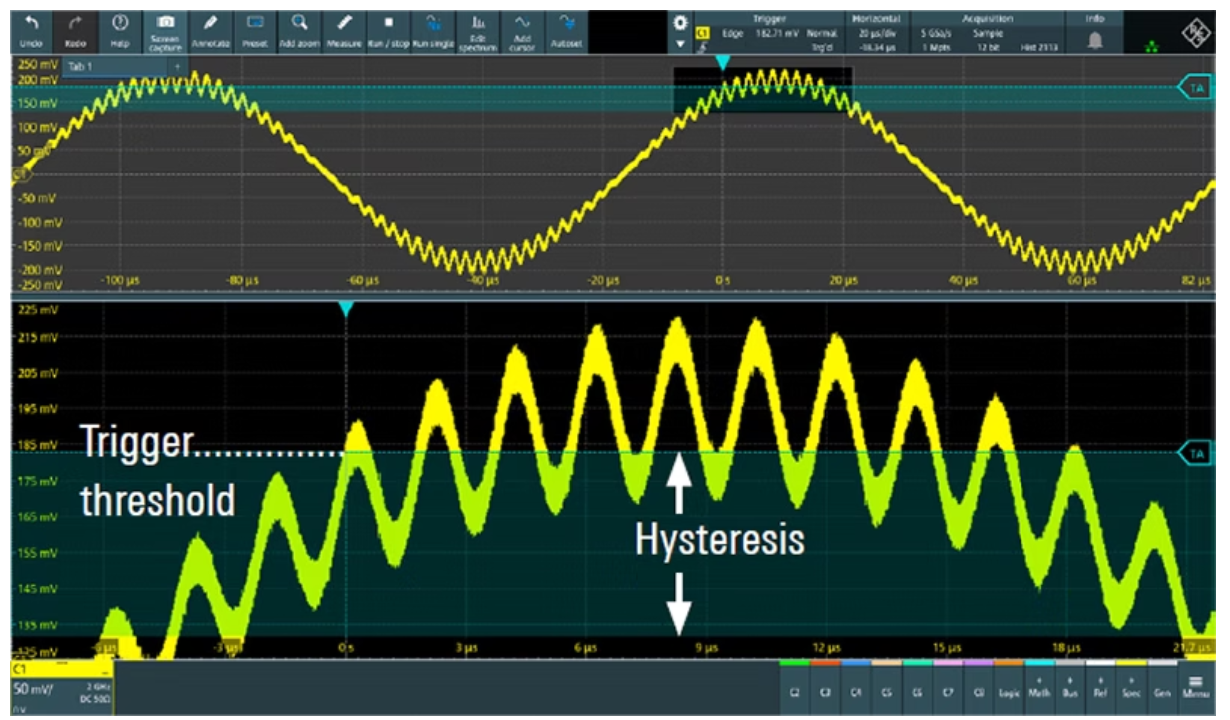Enable the Logic channel button
The image size is (1230, 720).
coord(1009,690)
